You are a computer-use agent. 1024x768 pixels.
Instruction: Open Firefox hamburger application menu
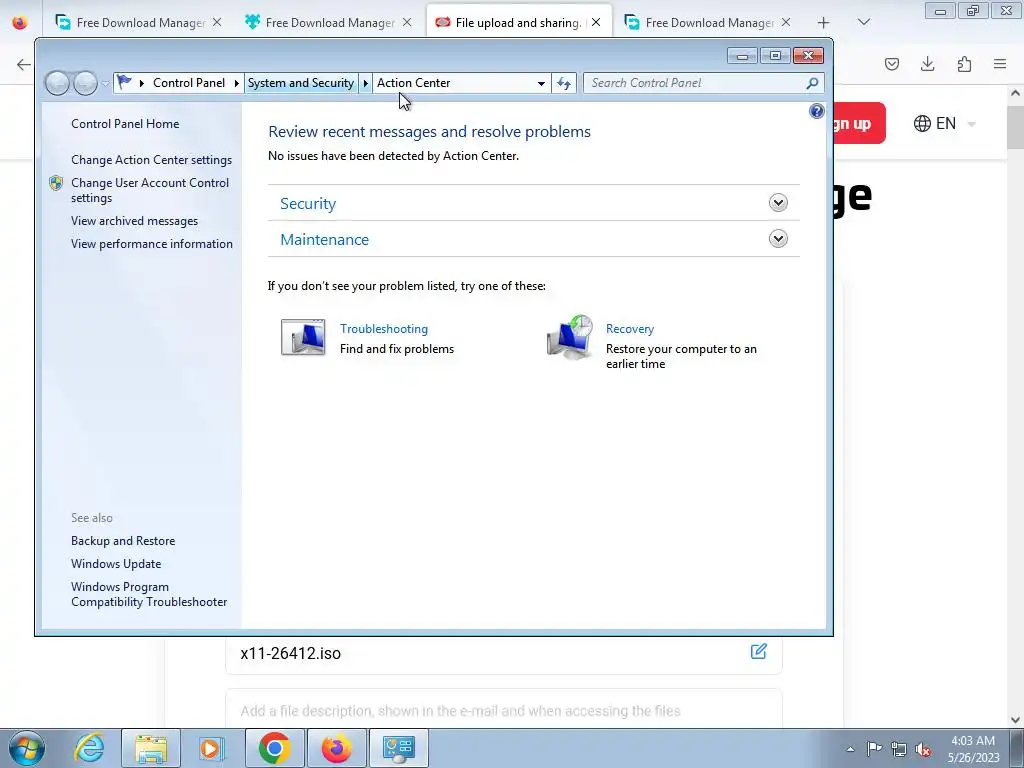[x=1000, y=64]
